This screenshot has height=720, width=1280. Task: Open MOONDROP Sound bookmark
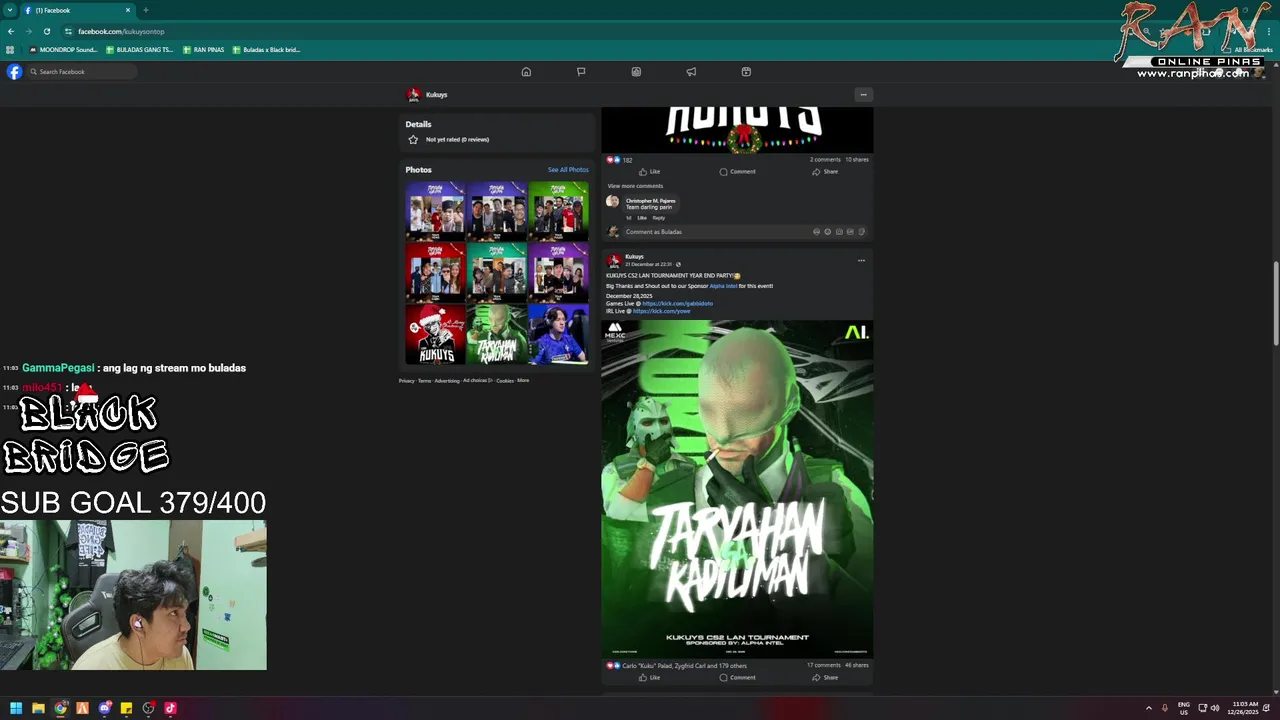point(63,49)
